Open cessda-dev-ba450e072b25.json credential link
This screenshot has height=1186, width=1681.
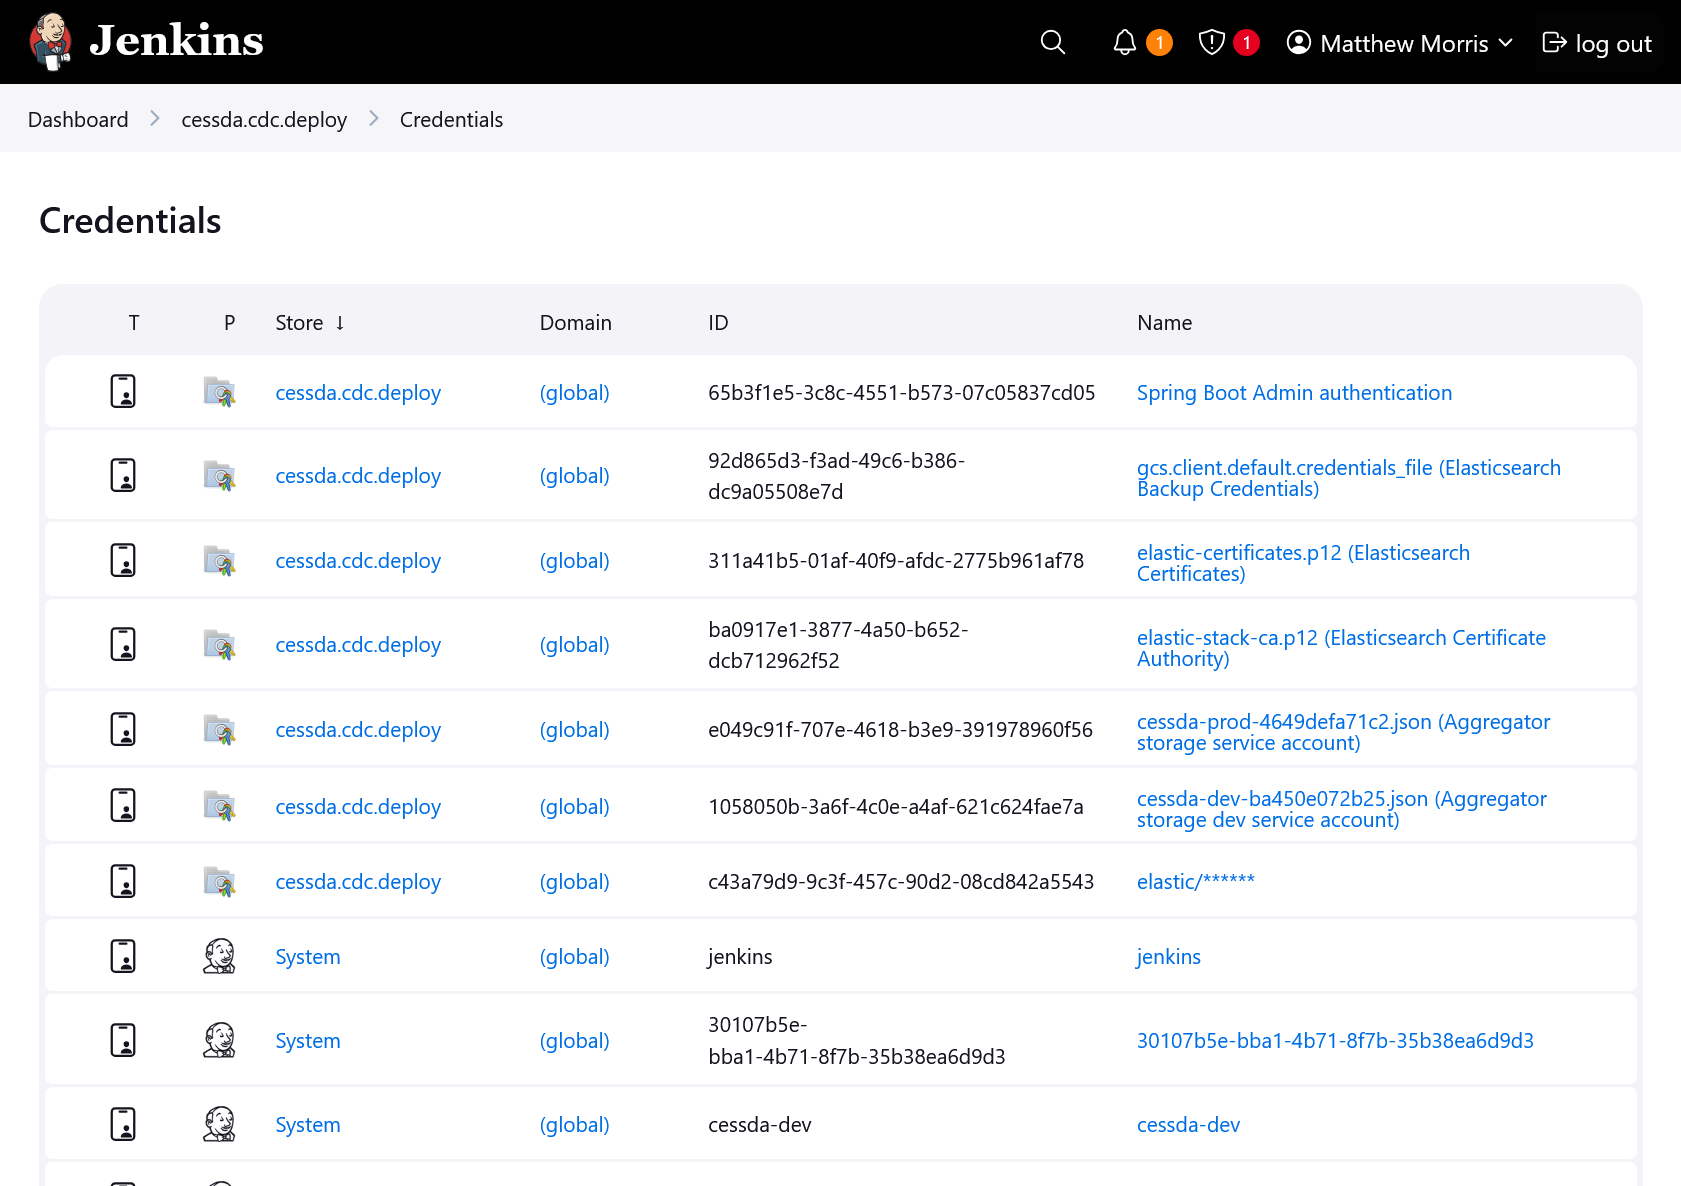tap(1341, 809)
